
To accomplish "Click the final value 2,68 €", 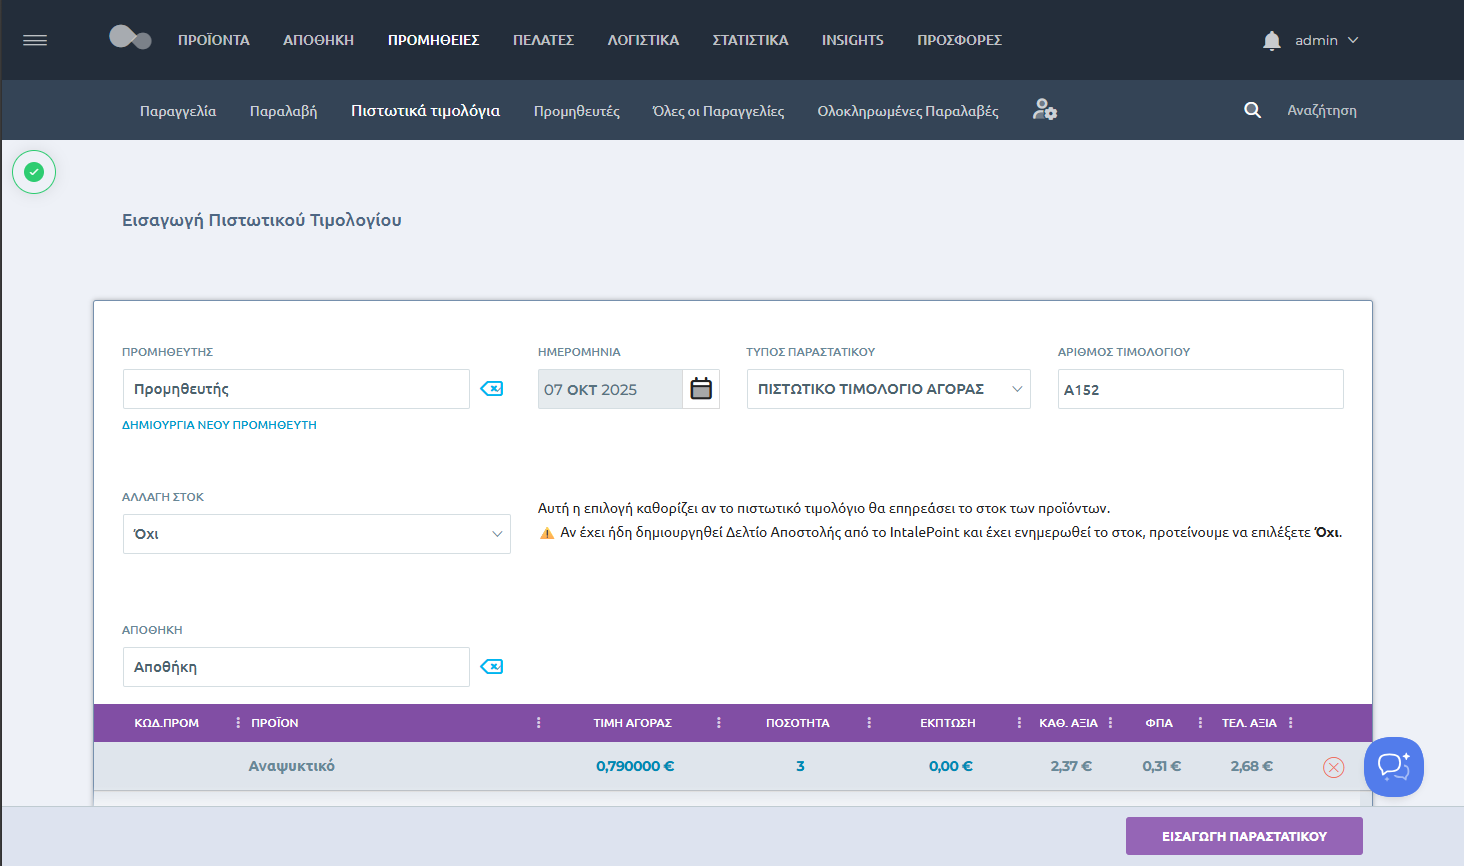I will pyautogui.click(x=1252, y=766).
